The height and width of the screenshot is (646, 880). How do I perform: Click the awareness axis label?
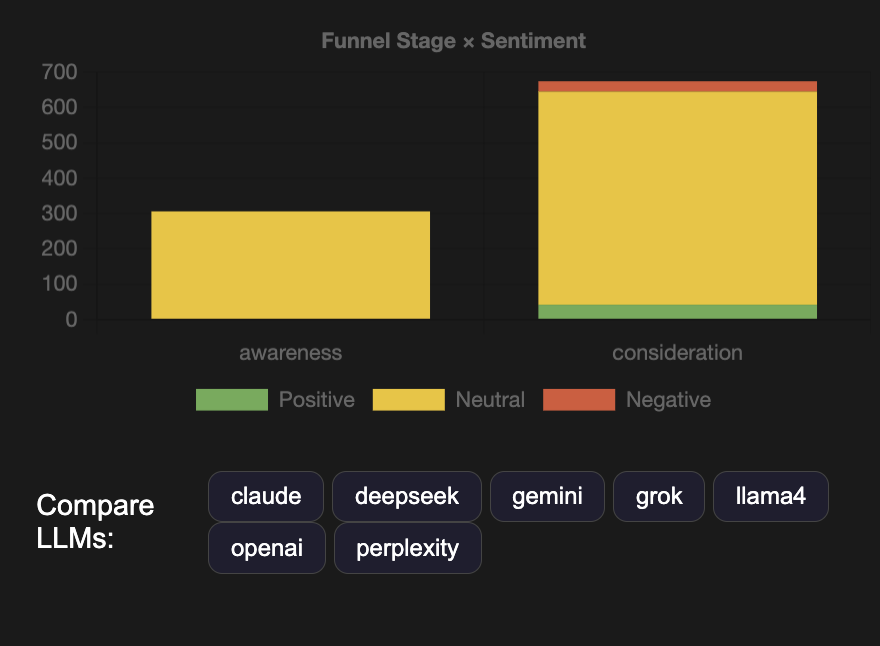click(x=291, y=352)
